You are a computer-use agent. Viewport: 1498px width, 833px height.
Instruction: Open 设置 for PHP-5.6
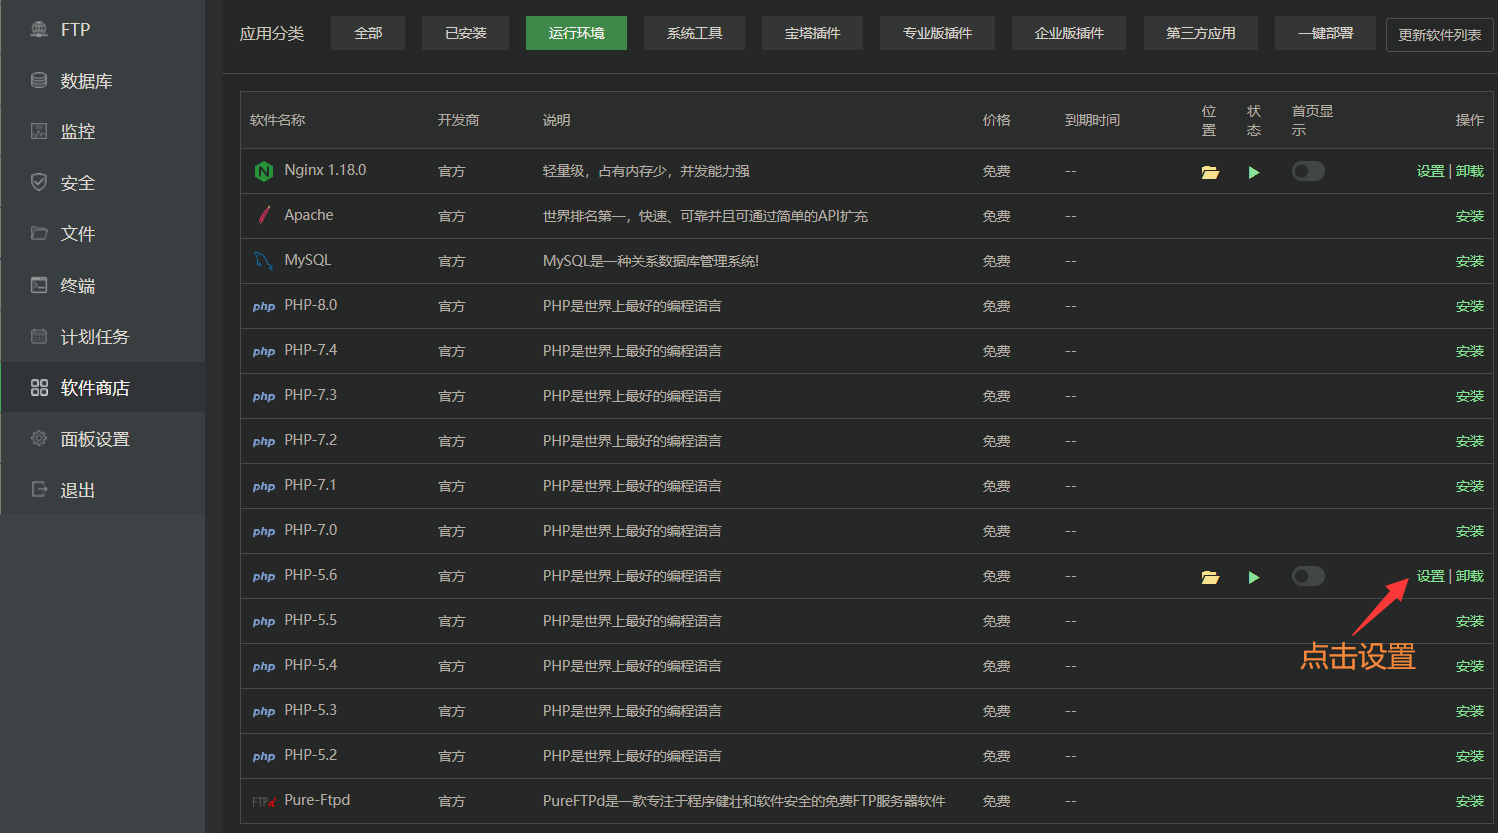point(1431,576)
